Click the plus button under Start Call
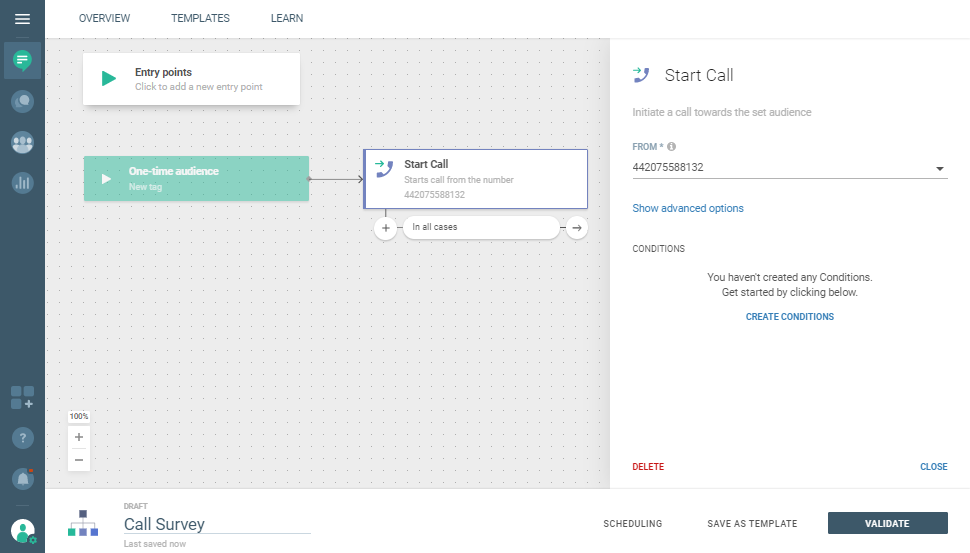Viewport: 970px width, 553px height. pos(386,228)
